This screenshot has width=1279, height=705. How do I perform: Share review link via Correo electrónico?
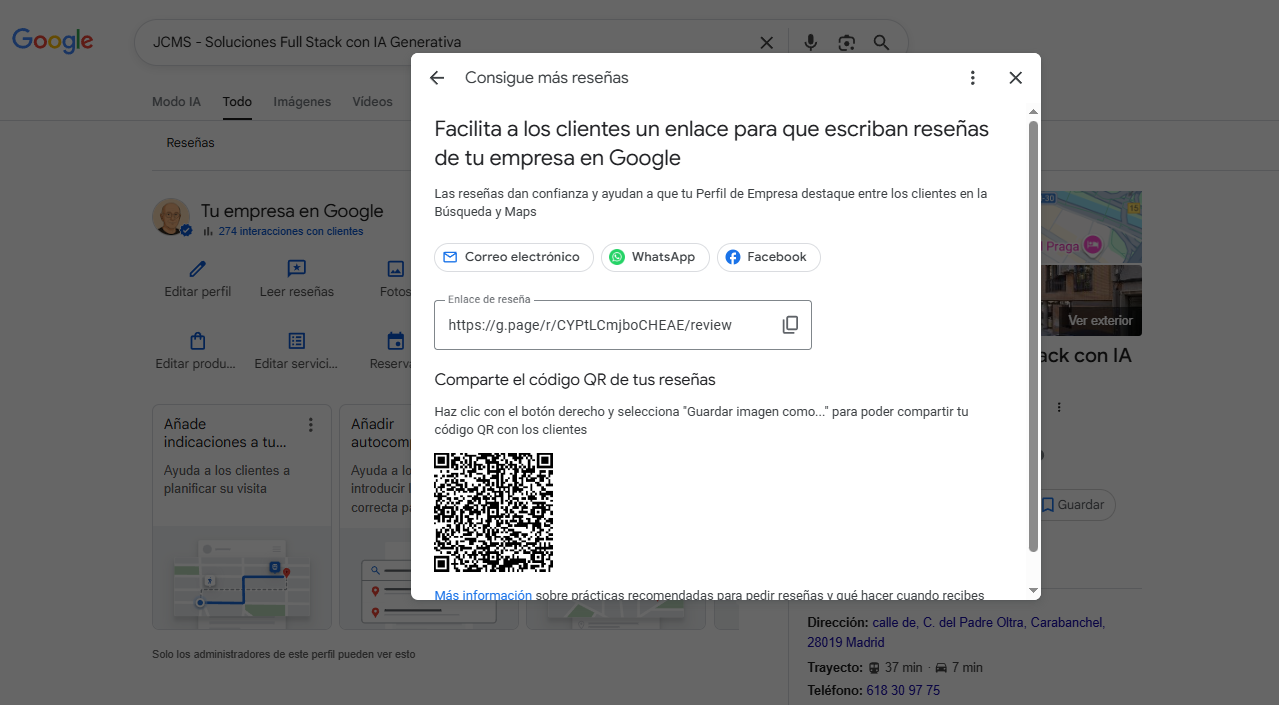[512, 257]
